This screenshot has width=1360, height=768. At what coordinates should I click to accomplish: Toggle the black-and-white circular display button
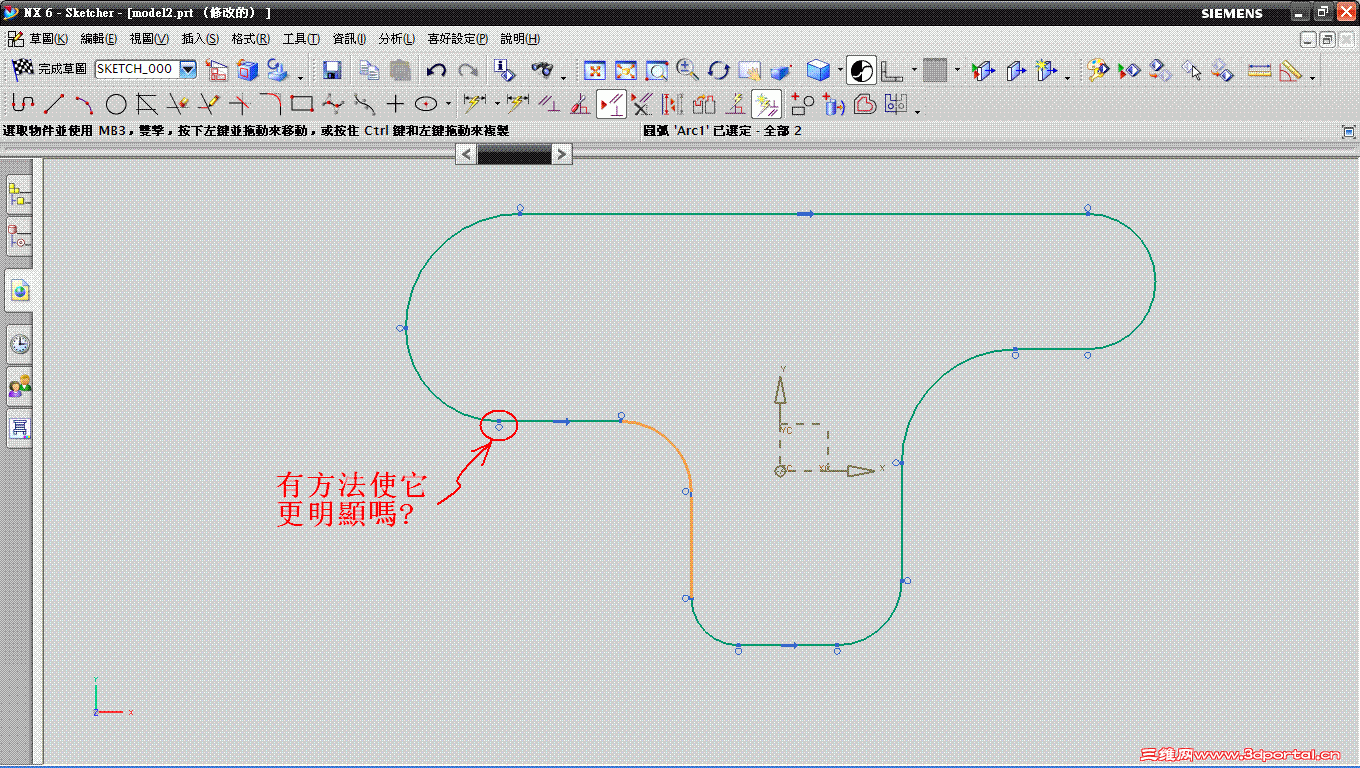(861, 70)
